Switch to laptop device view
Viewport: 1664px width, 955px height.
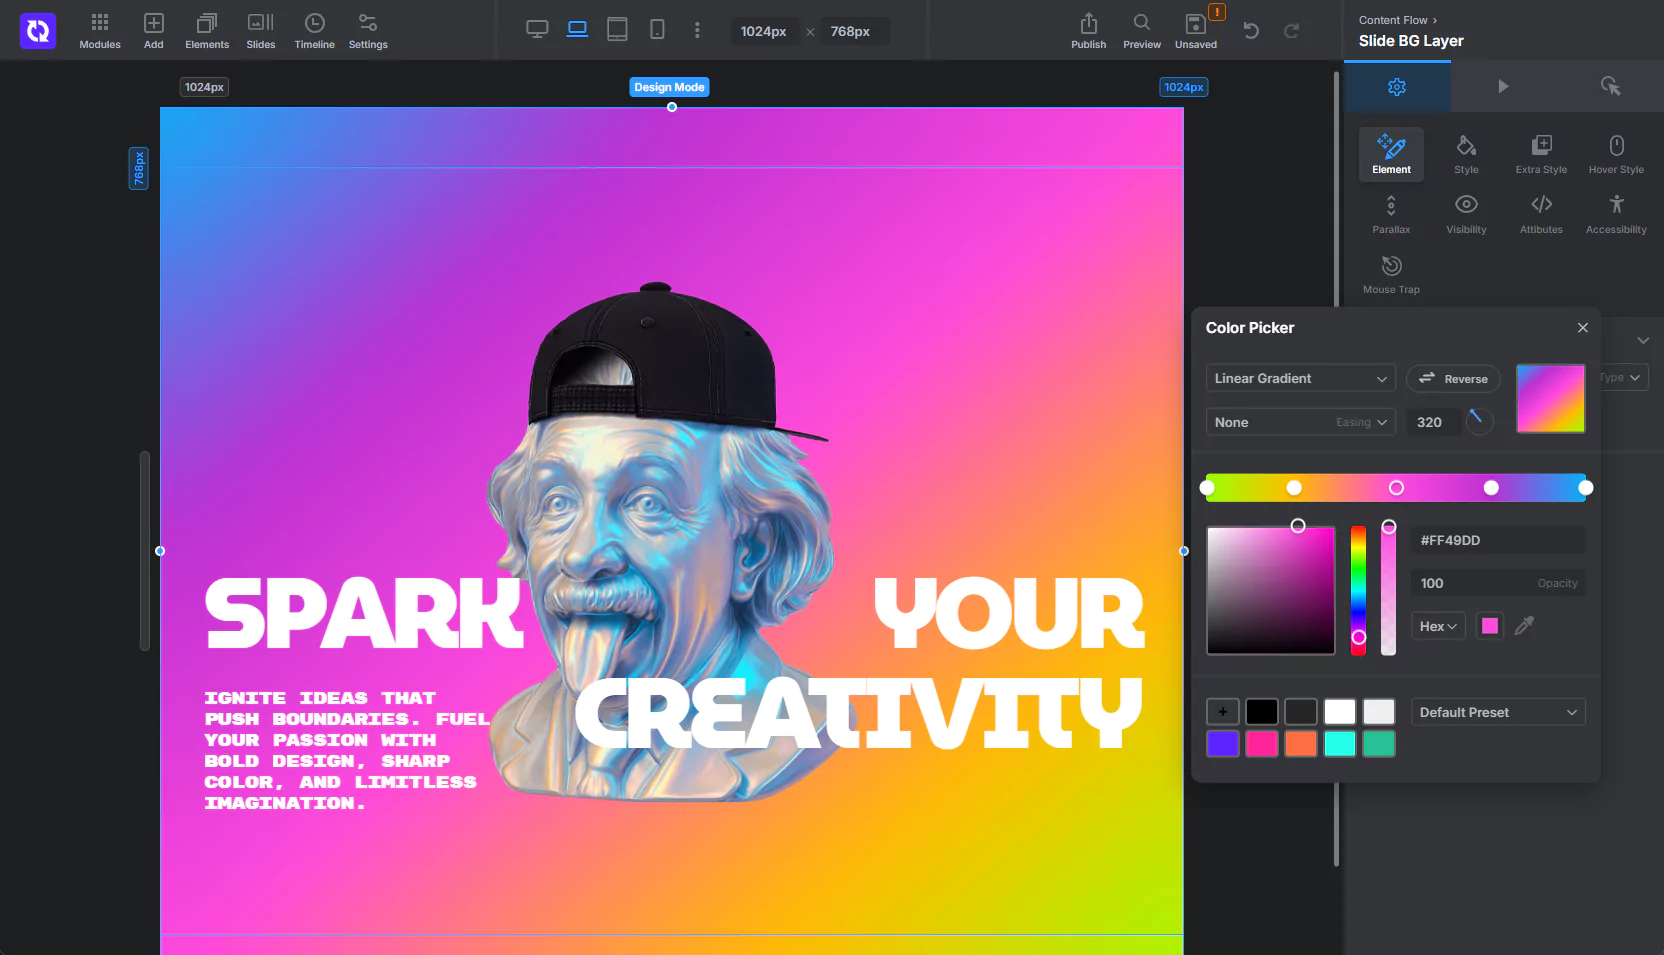pos(577,30)
